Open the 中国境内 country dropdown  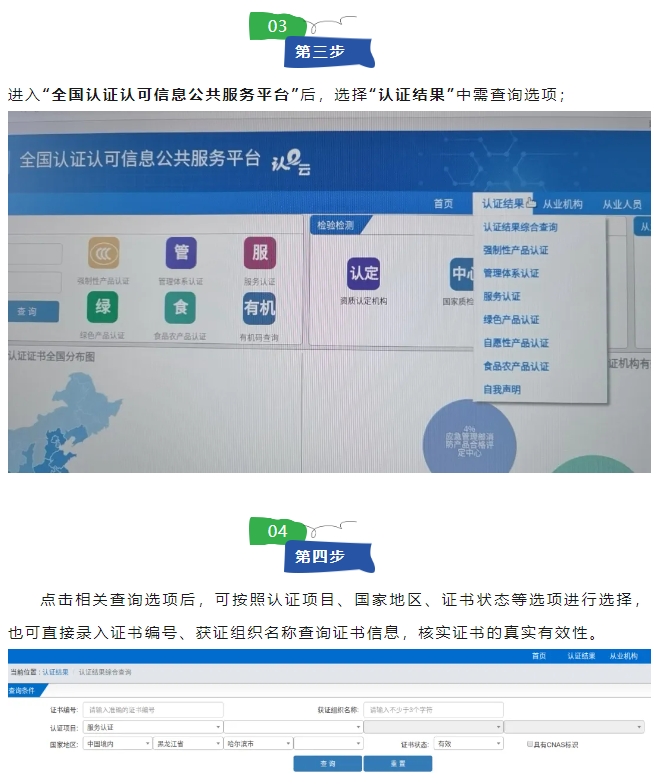click(x=116, y=744)
